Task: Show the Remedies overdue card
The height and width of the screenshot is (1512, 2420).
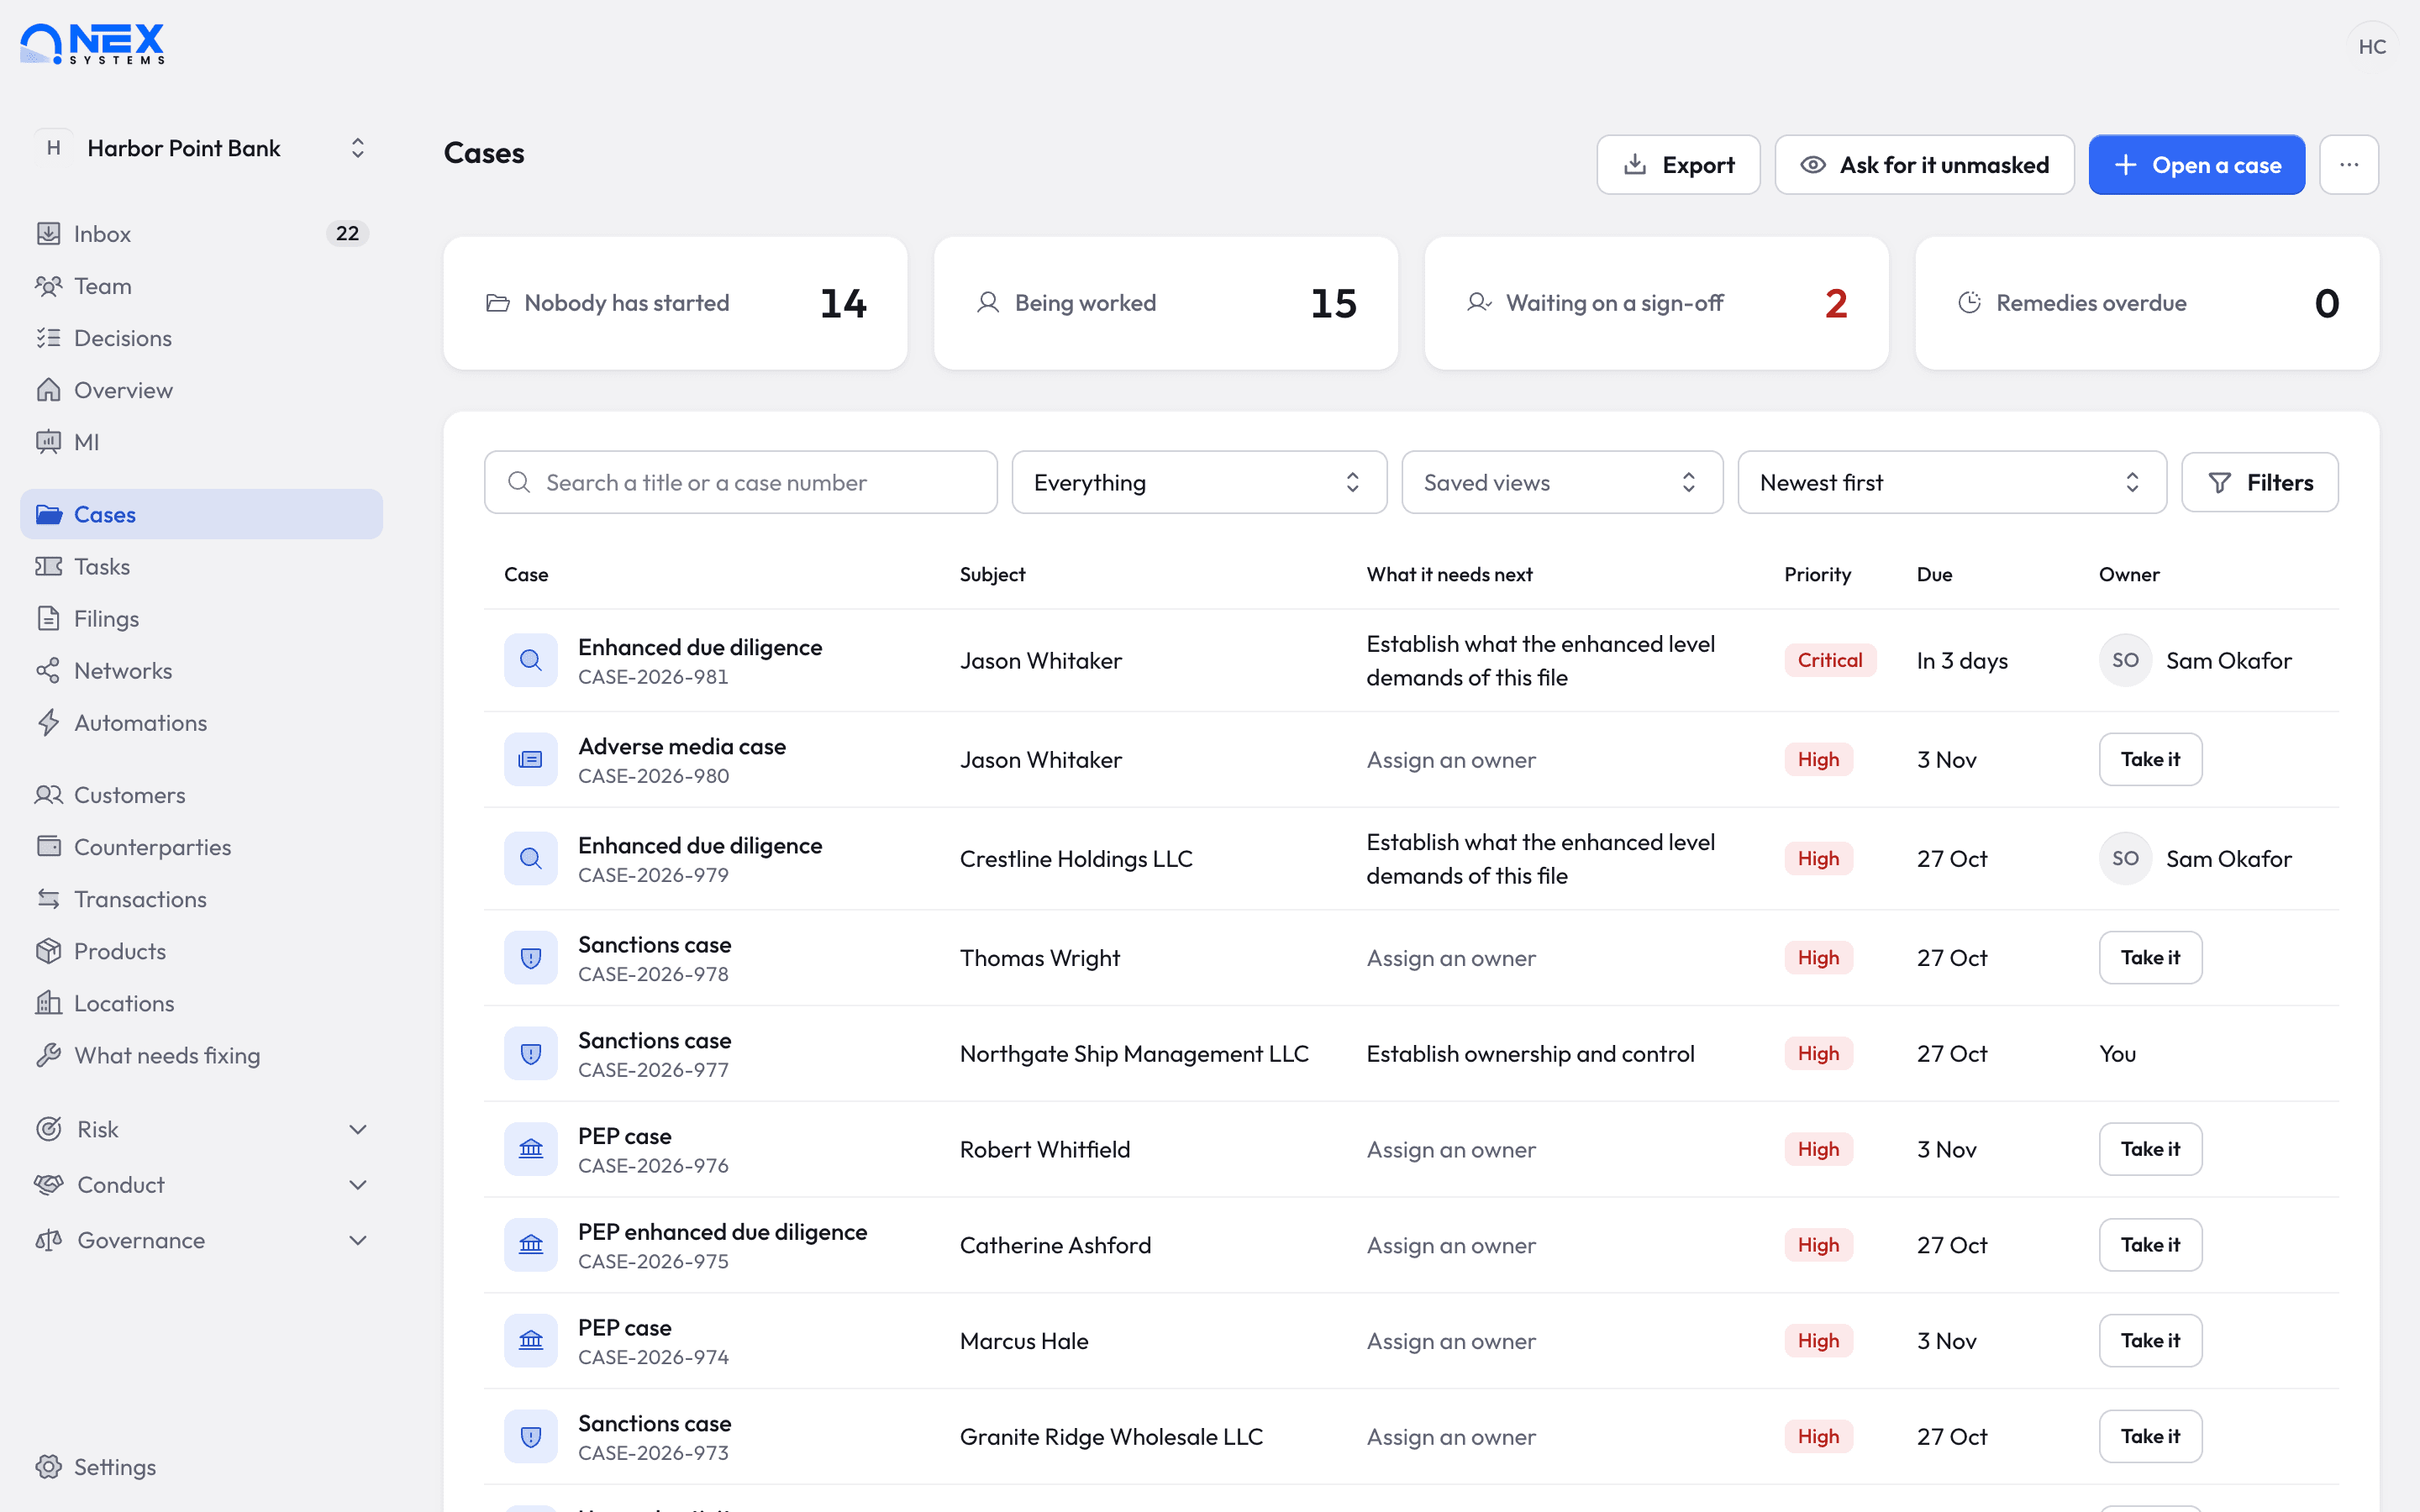Action: (2147, 303)
